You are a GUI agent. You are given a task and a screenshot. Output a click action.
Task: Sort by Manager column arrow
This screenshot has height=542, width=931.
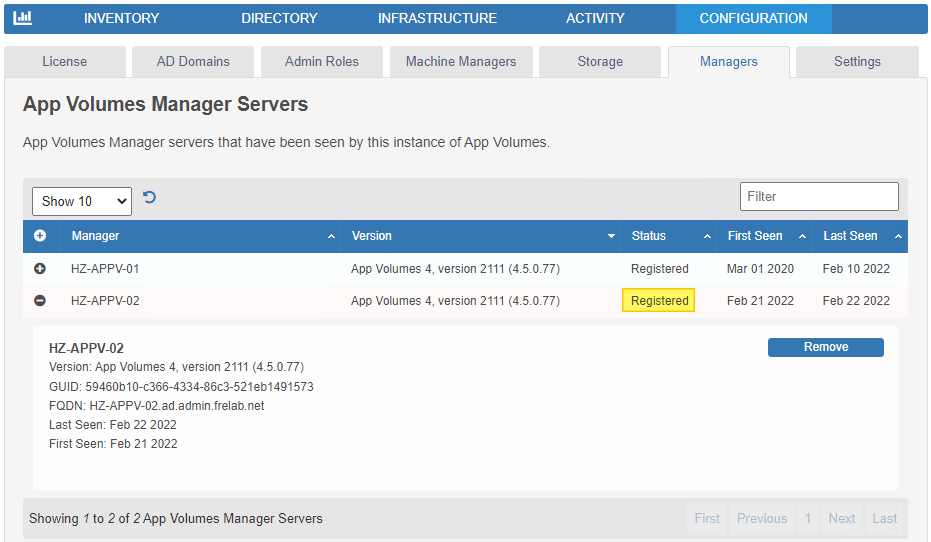[331, 237]
